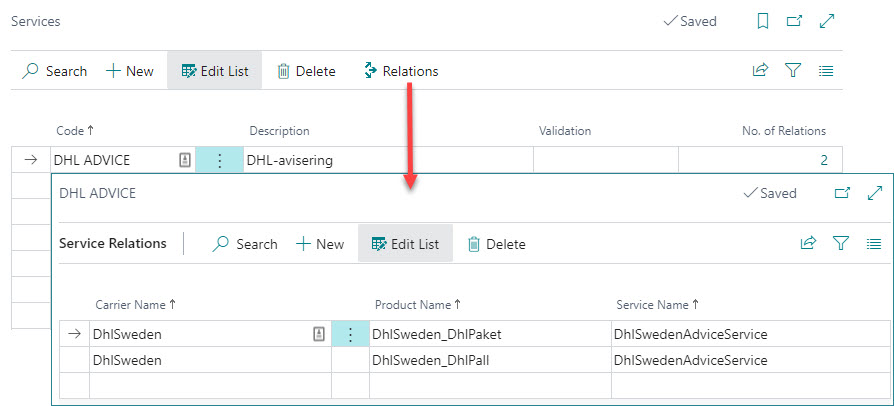Click Service Name in the DhlPaket row
The width and height of the screenshot is (894, 406).
point(750,334)
